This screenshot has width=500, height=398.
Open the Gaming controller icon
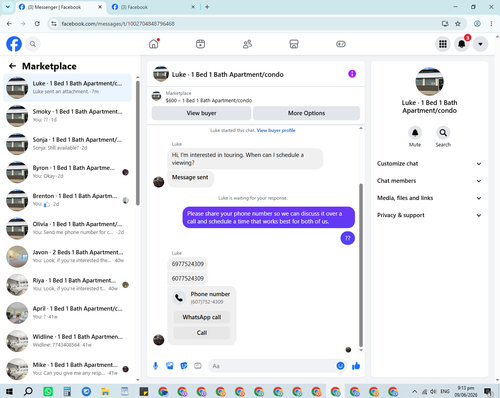[341, 44]
